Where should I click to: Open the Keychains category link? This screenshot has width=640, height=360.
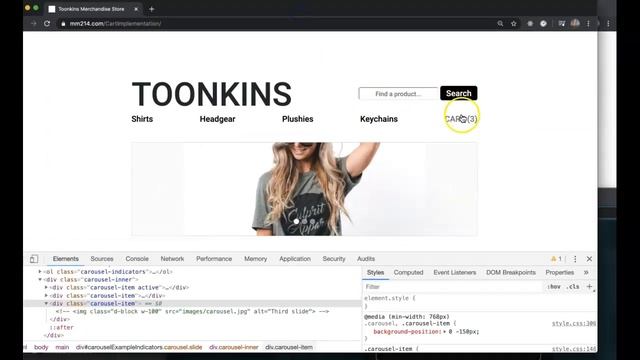point(379,119)
